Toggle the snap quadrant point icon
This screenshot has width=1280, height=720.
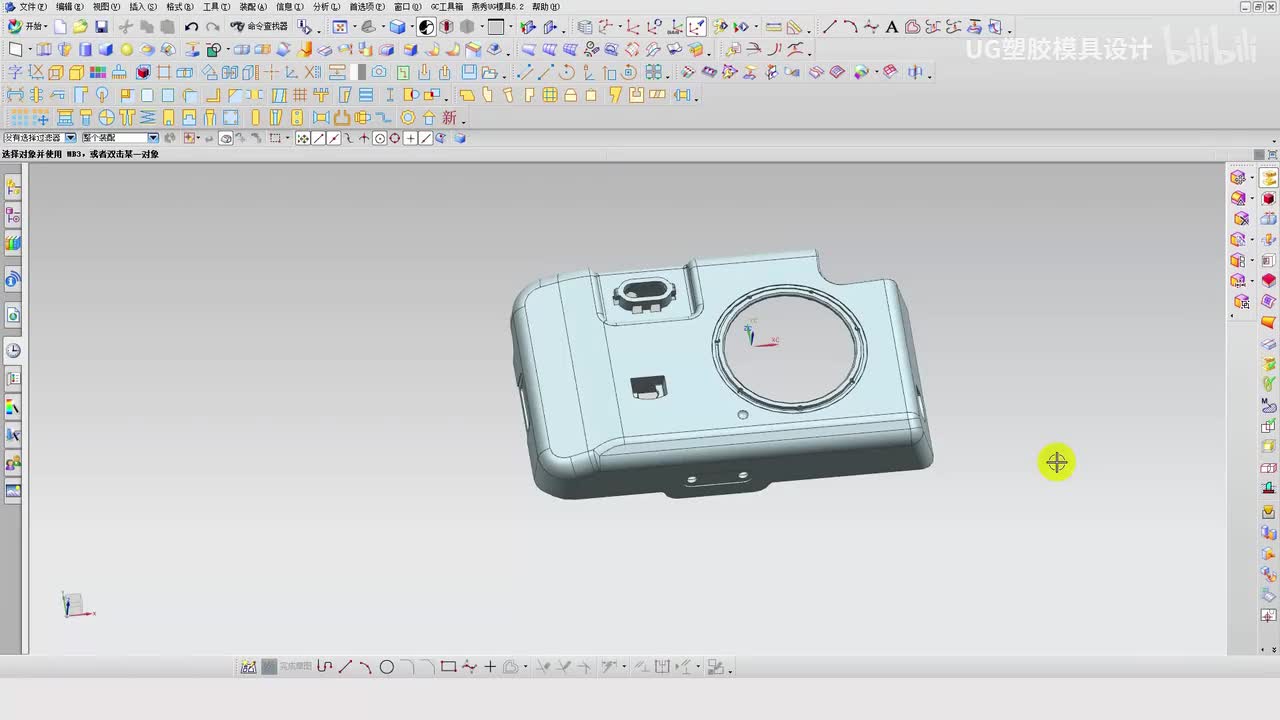(395, 138)
